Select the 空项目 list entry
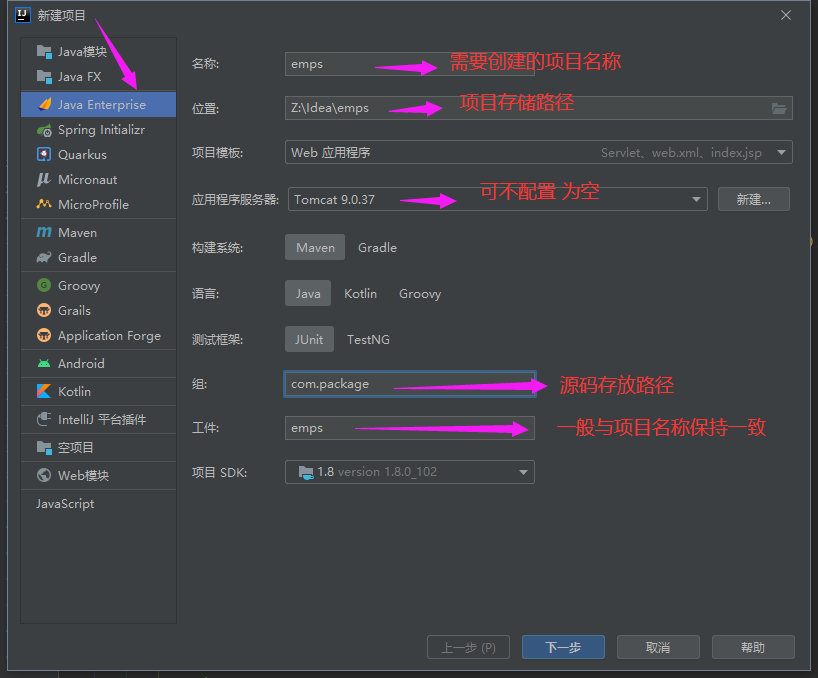Screen dimensions: 818x678 (x=99, y=447)
